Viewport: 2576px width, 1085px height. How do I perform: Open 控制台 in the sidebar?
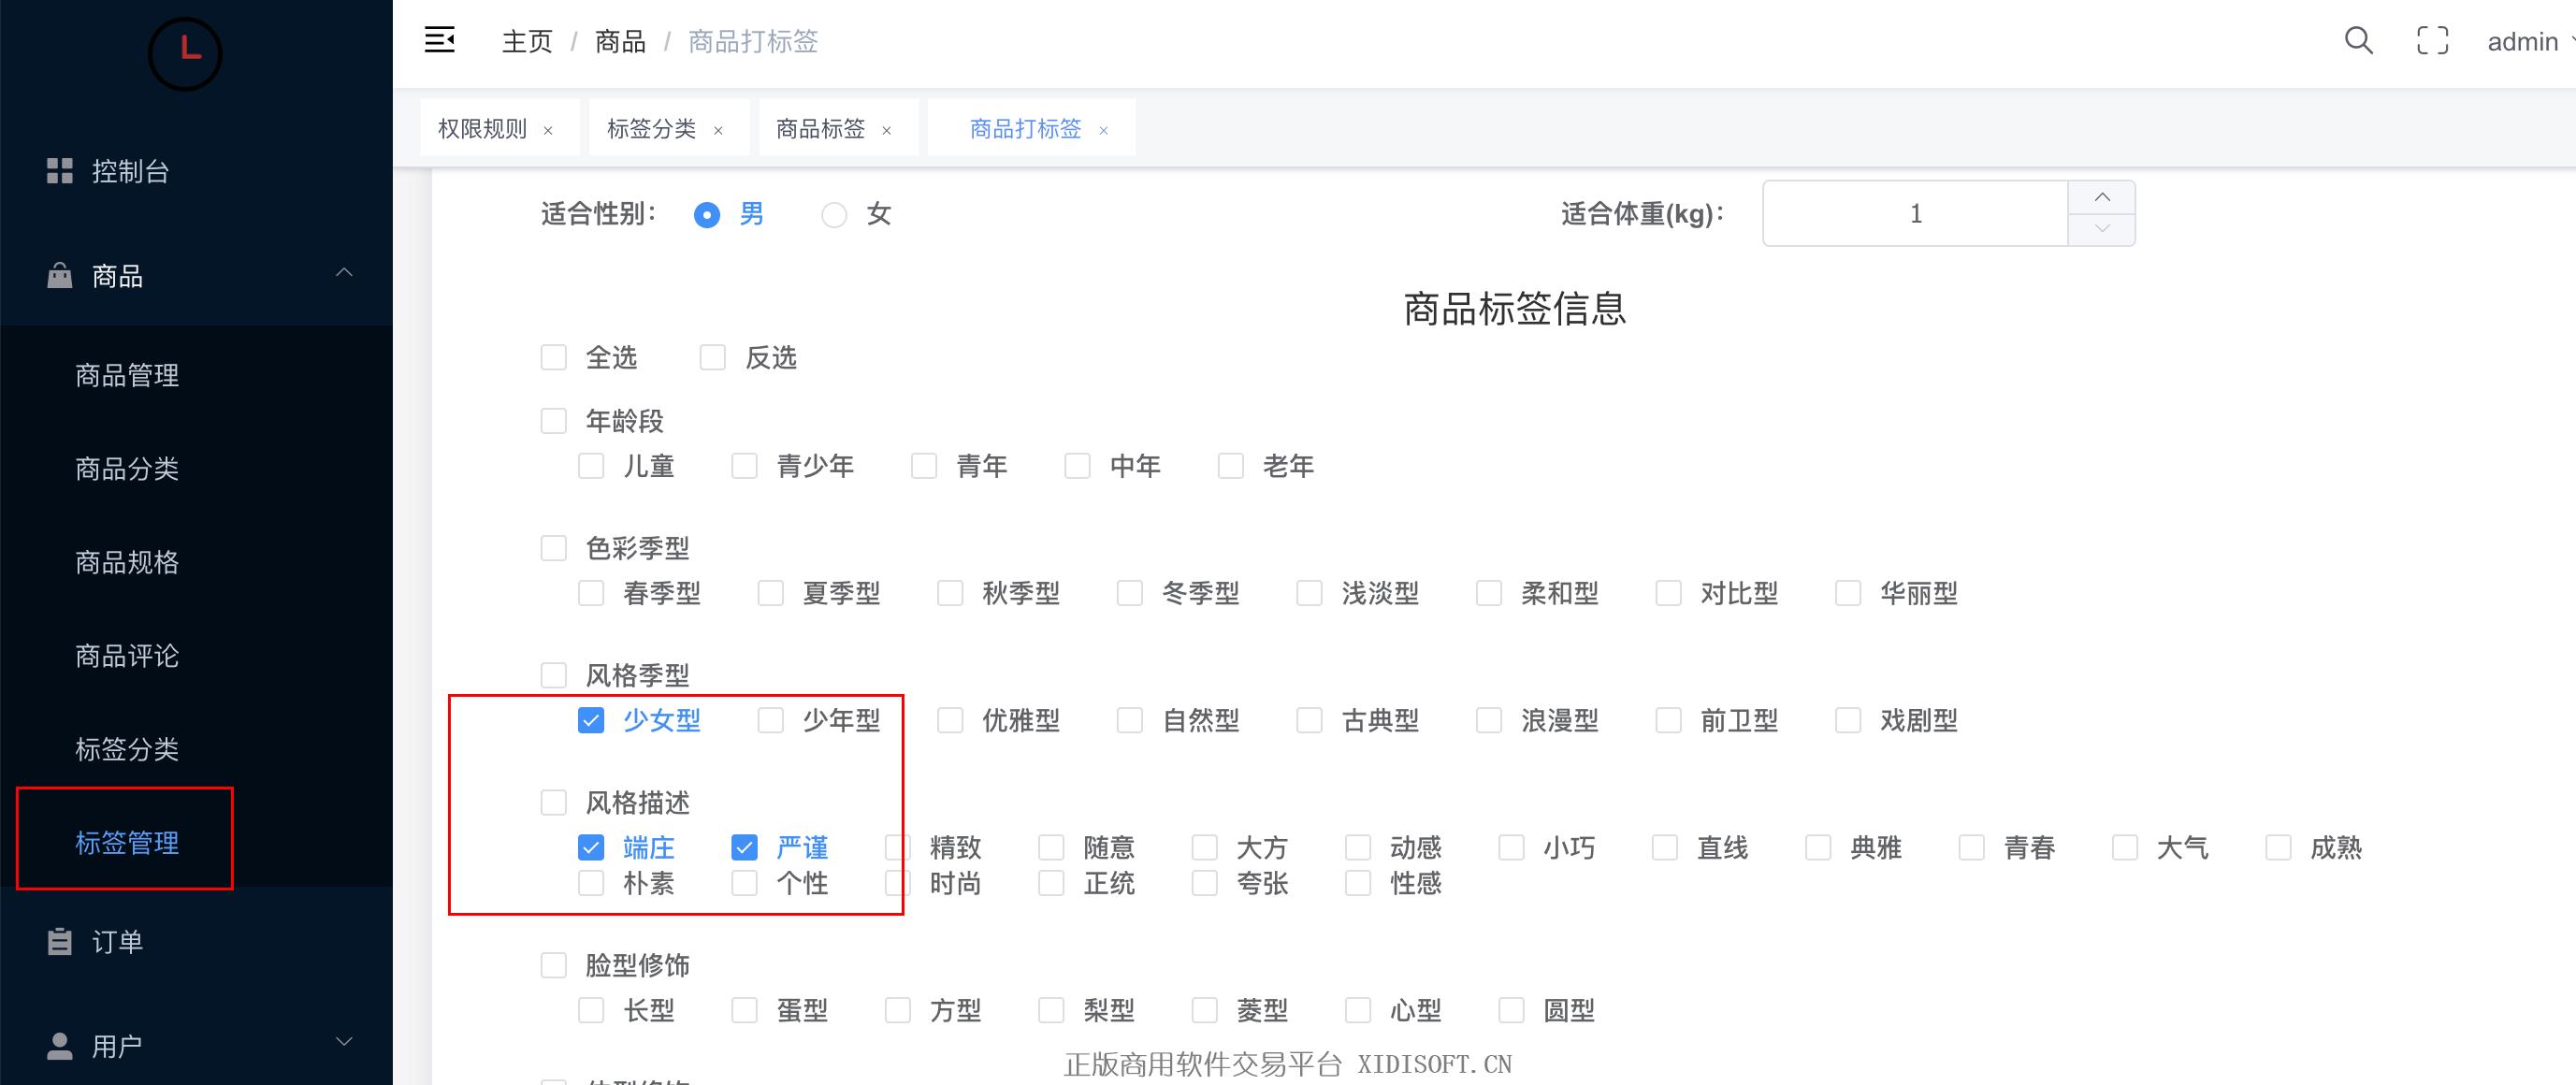coord(130,171)
